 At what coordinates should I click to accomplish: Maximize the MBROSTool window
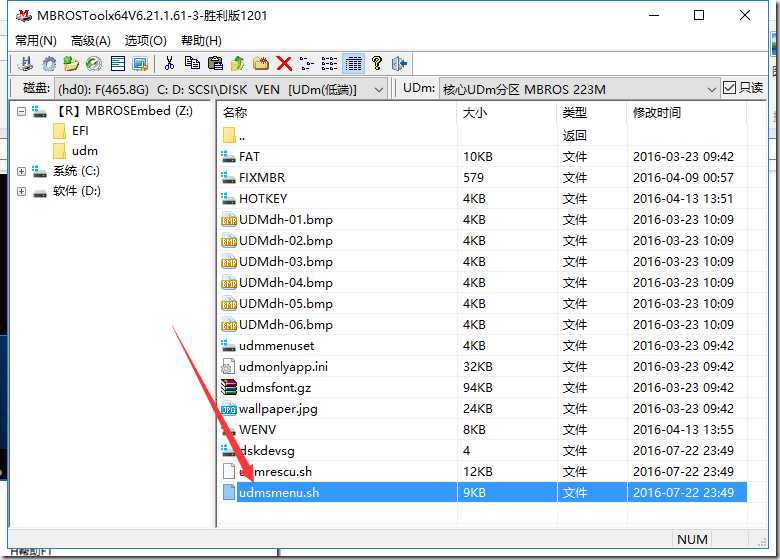698,15
